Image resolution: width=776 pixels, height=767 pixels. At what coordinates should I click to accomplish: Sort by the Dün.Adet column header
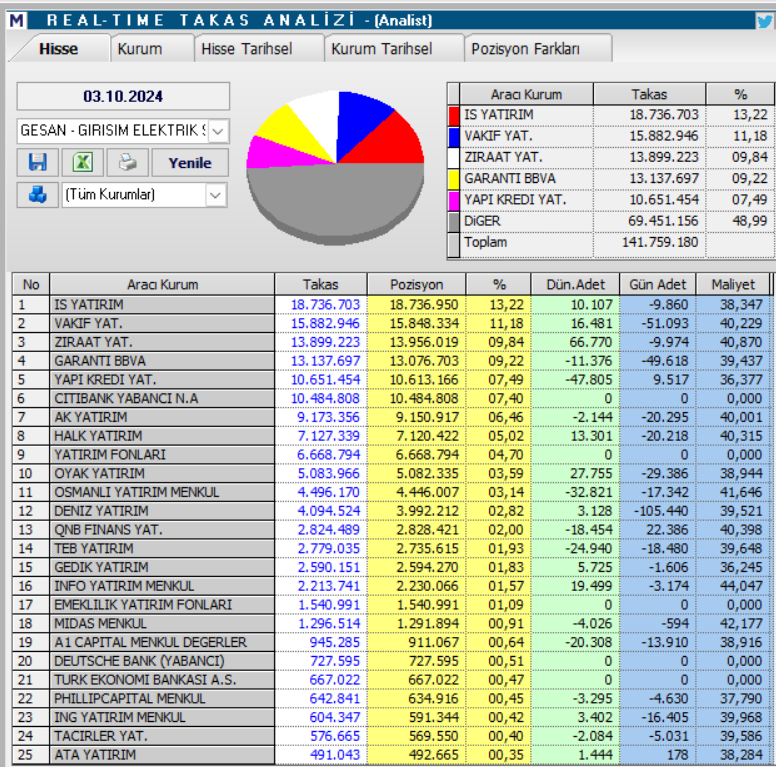575,285
